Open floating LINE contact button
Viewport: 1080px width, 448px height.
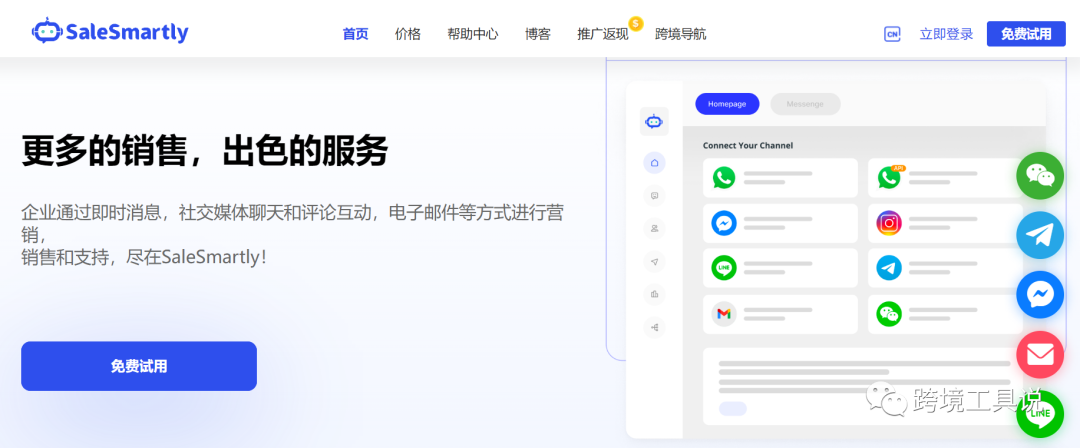click(1040, 414)
